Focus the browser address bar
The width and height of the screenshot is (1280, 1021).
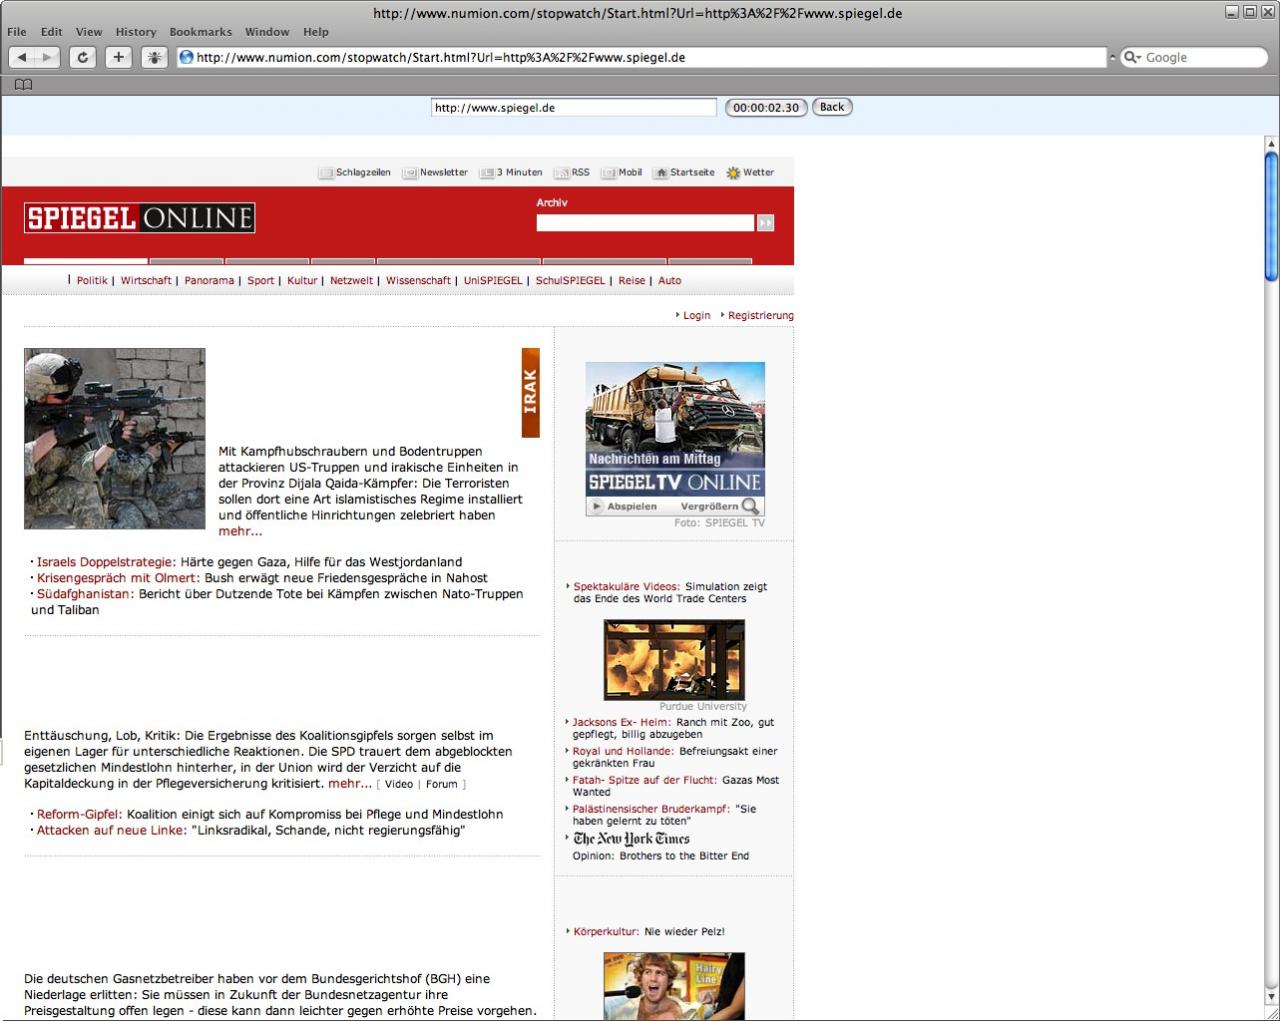click(640, 58)
